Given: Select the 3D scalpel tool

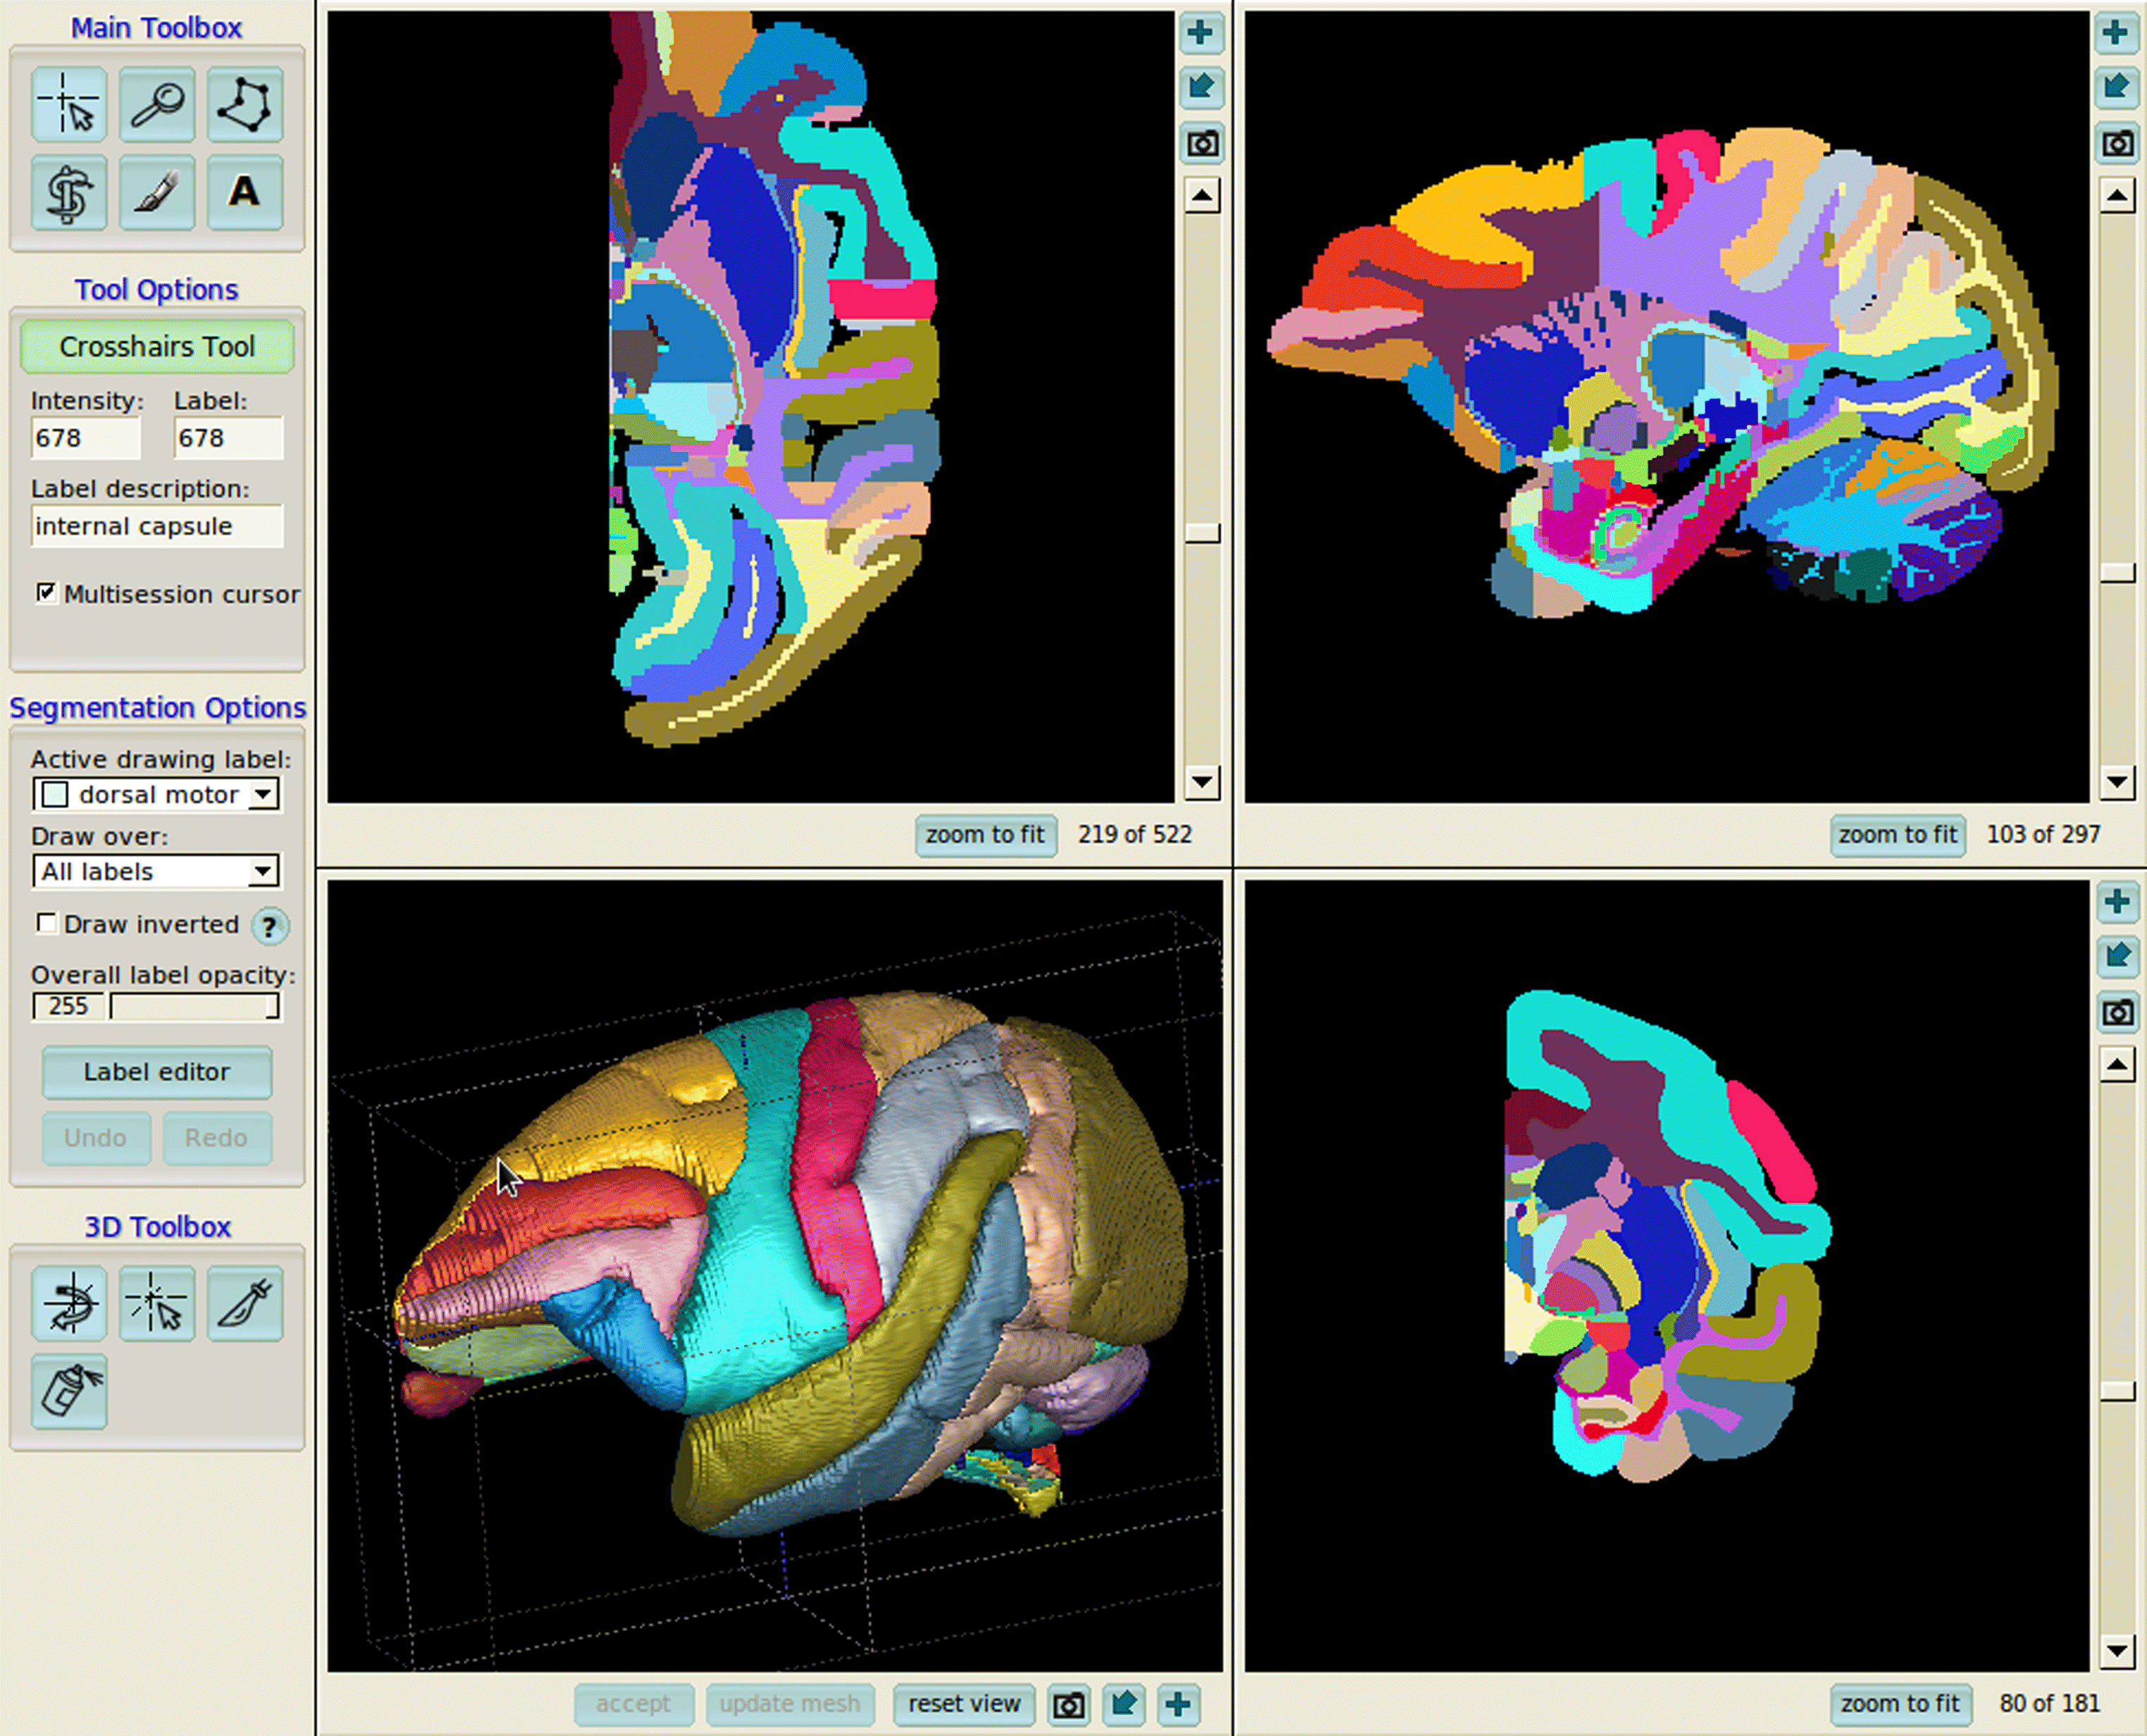Looking at the screenshot, I should [245, 1303].
